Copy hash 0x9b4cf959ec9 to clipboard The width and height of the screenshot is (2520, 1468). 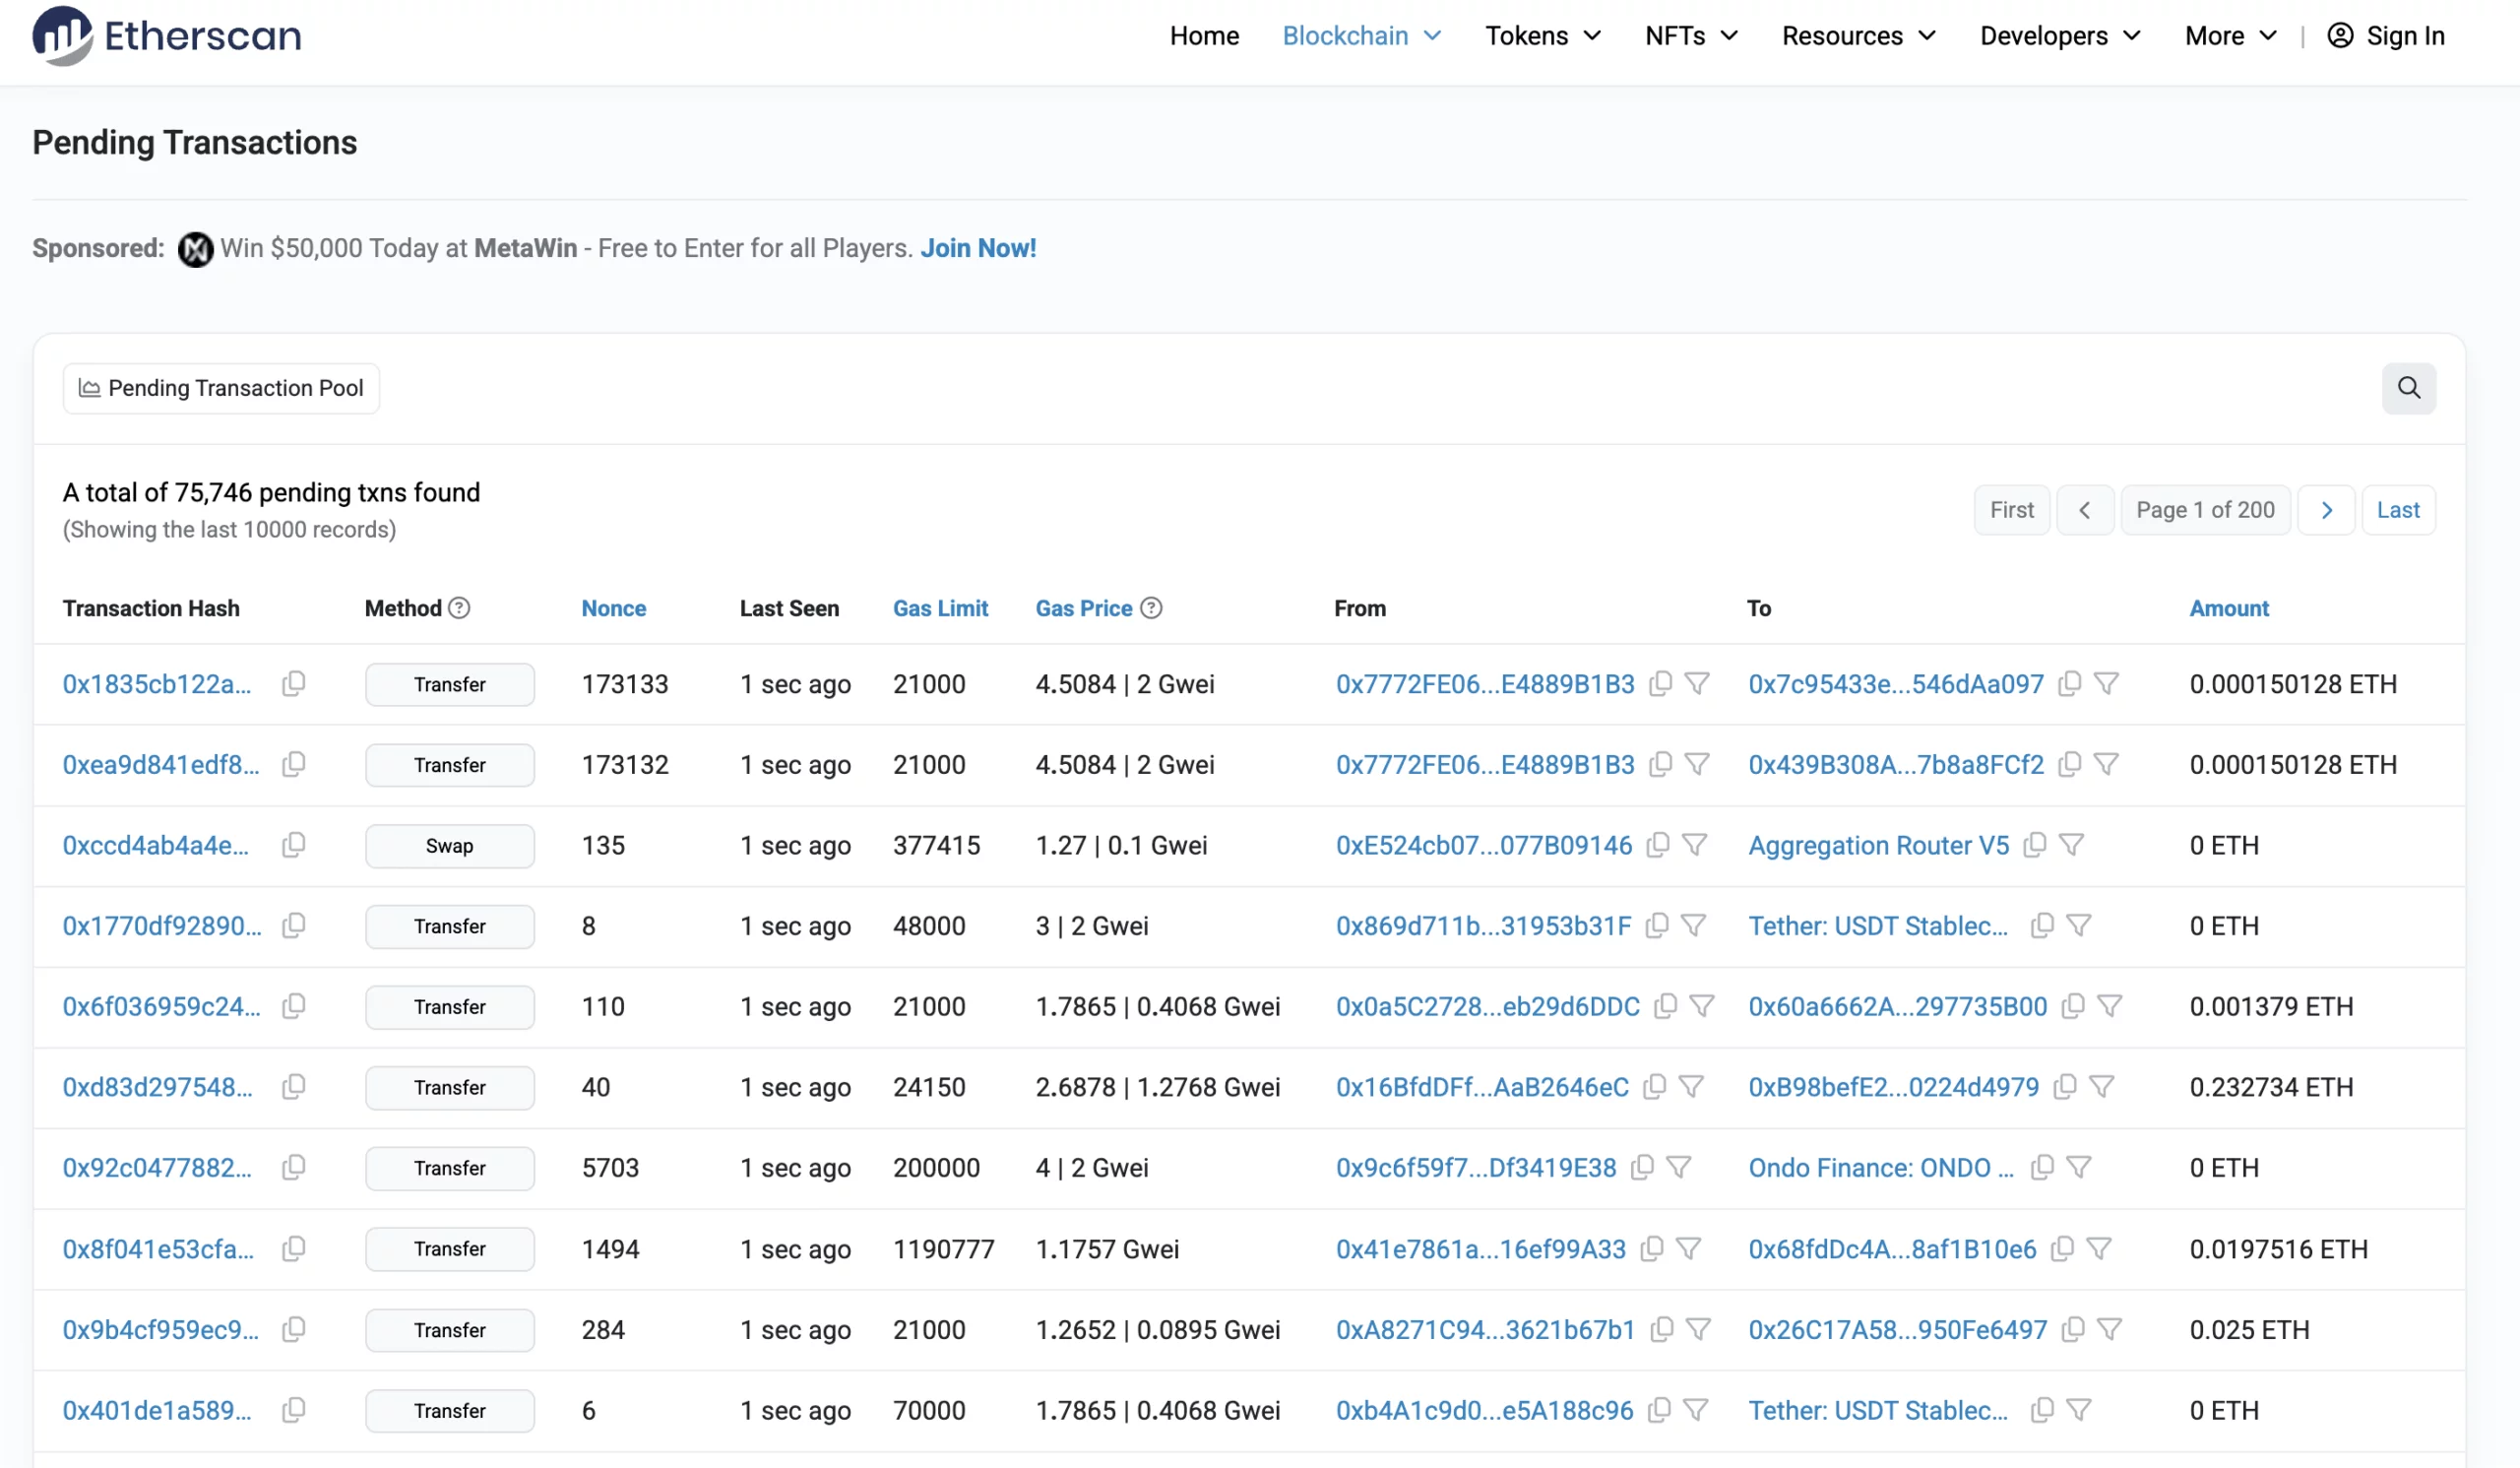293,1330
